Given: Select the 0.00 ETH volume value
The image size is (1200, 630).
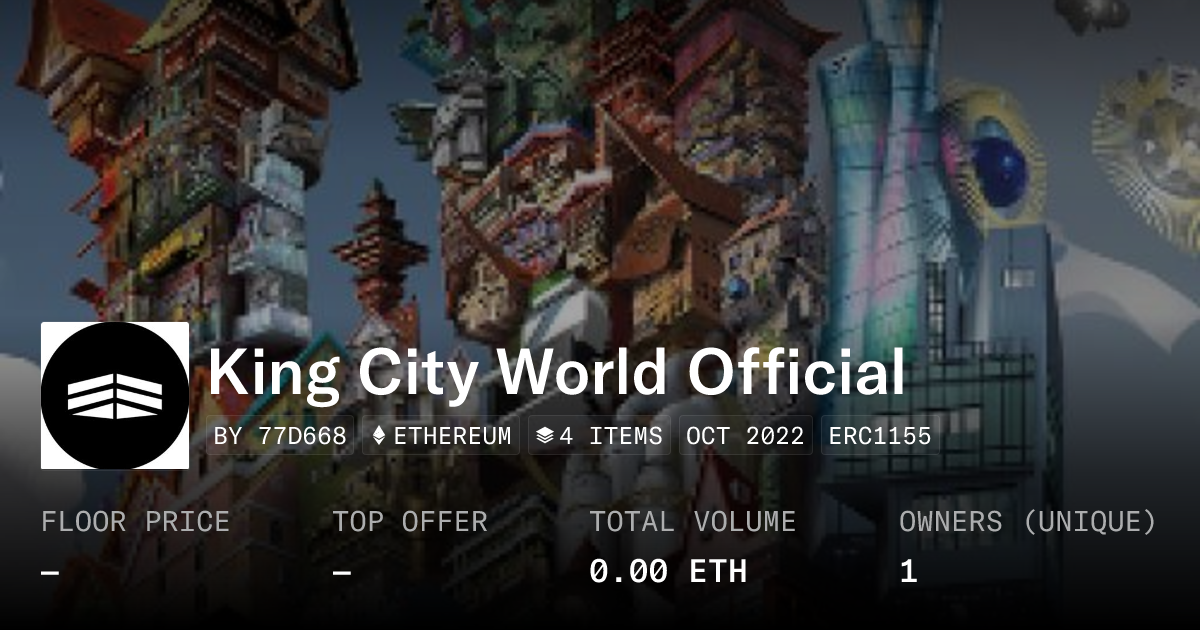Looking at the screenshot, I should 668,571.
